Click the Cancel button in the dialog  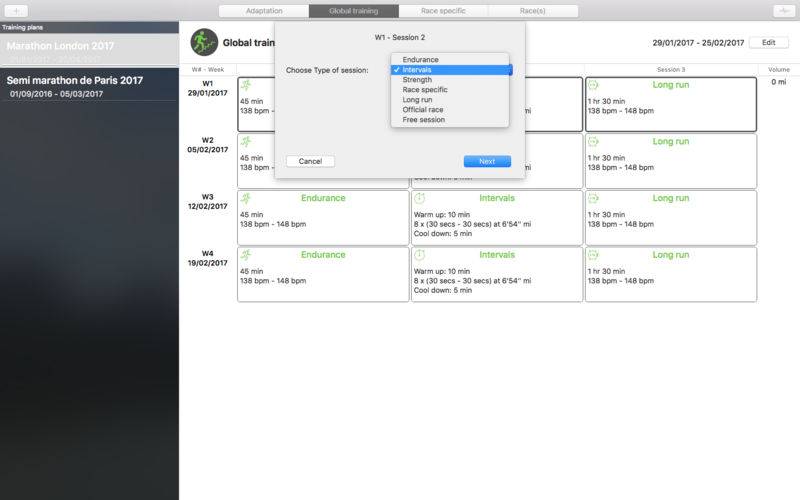pos(310,161)
